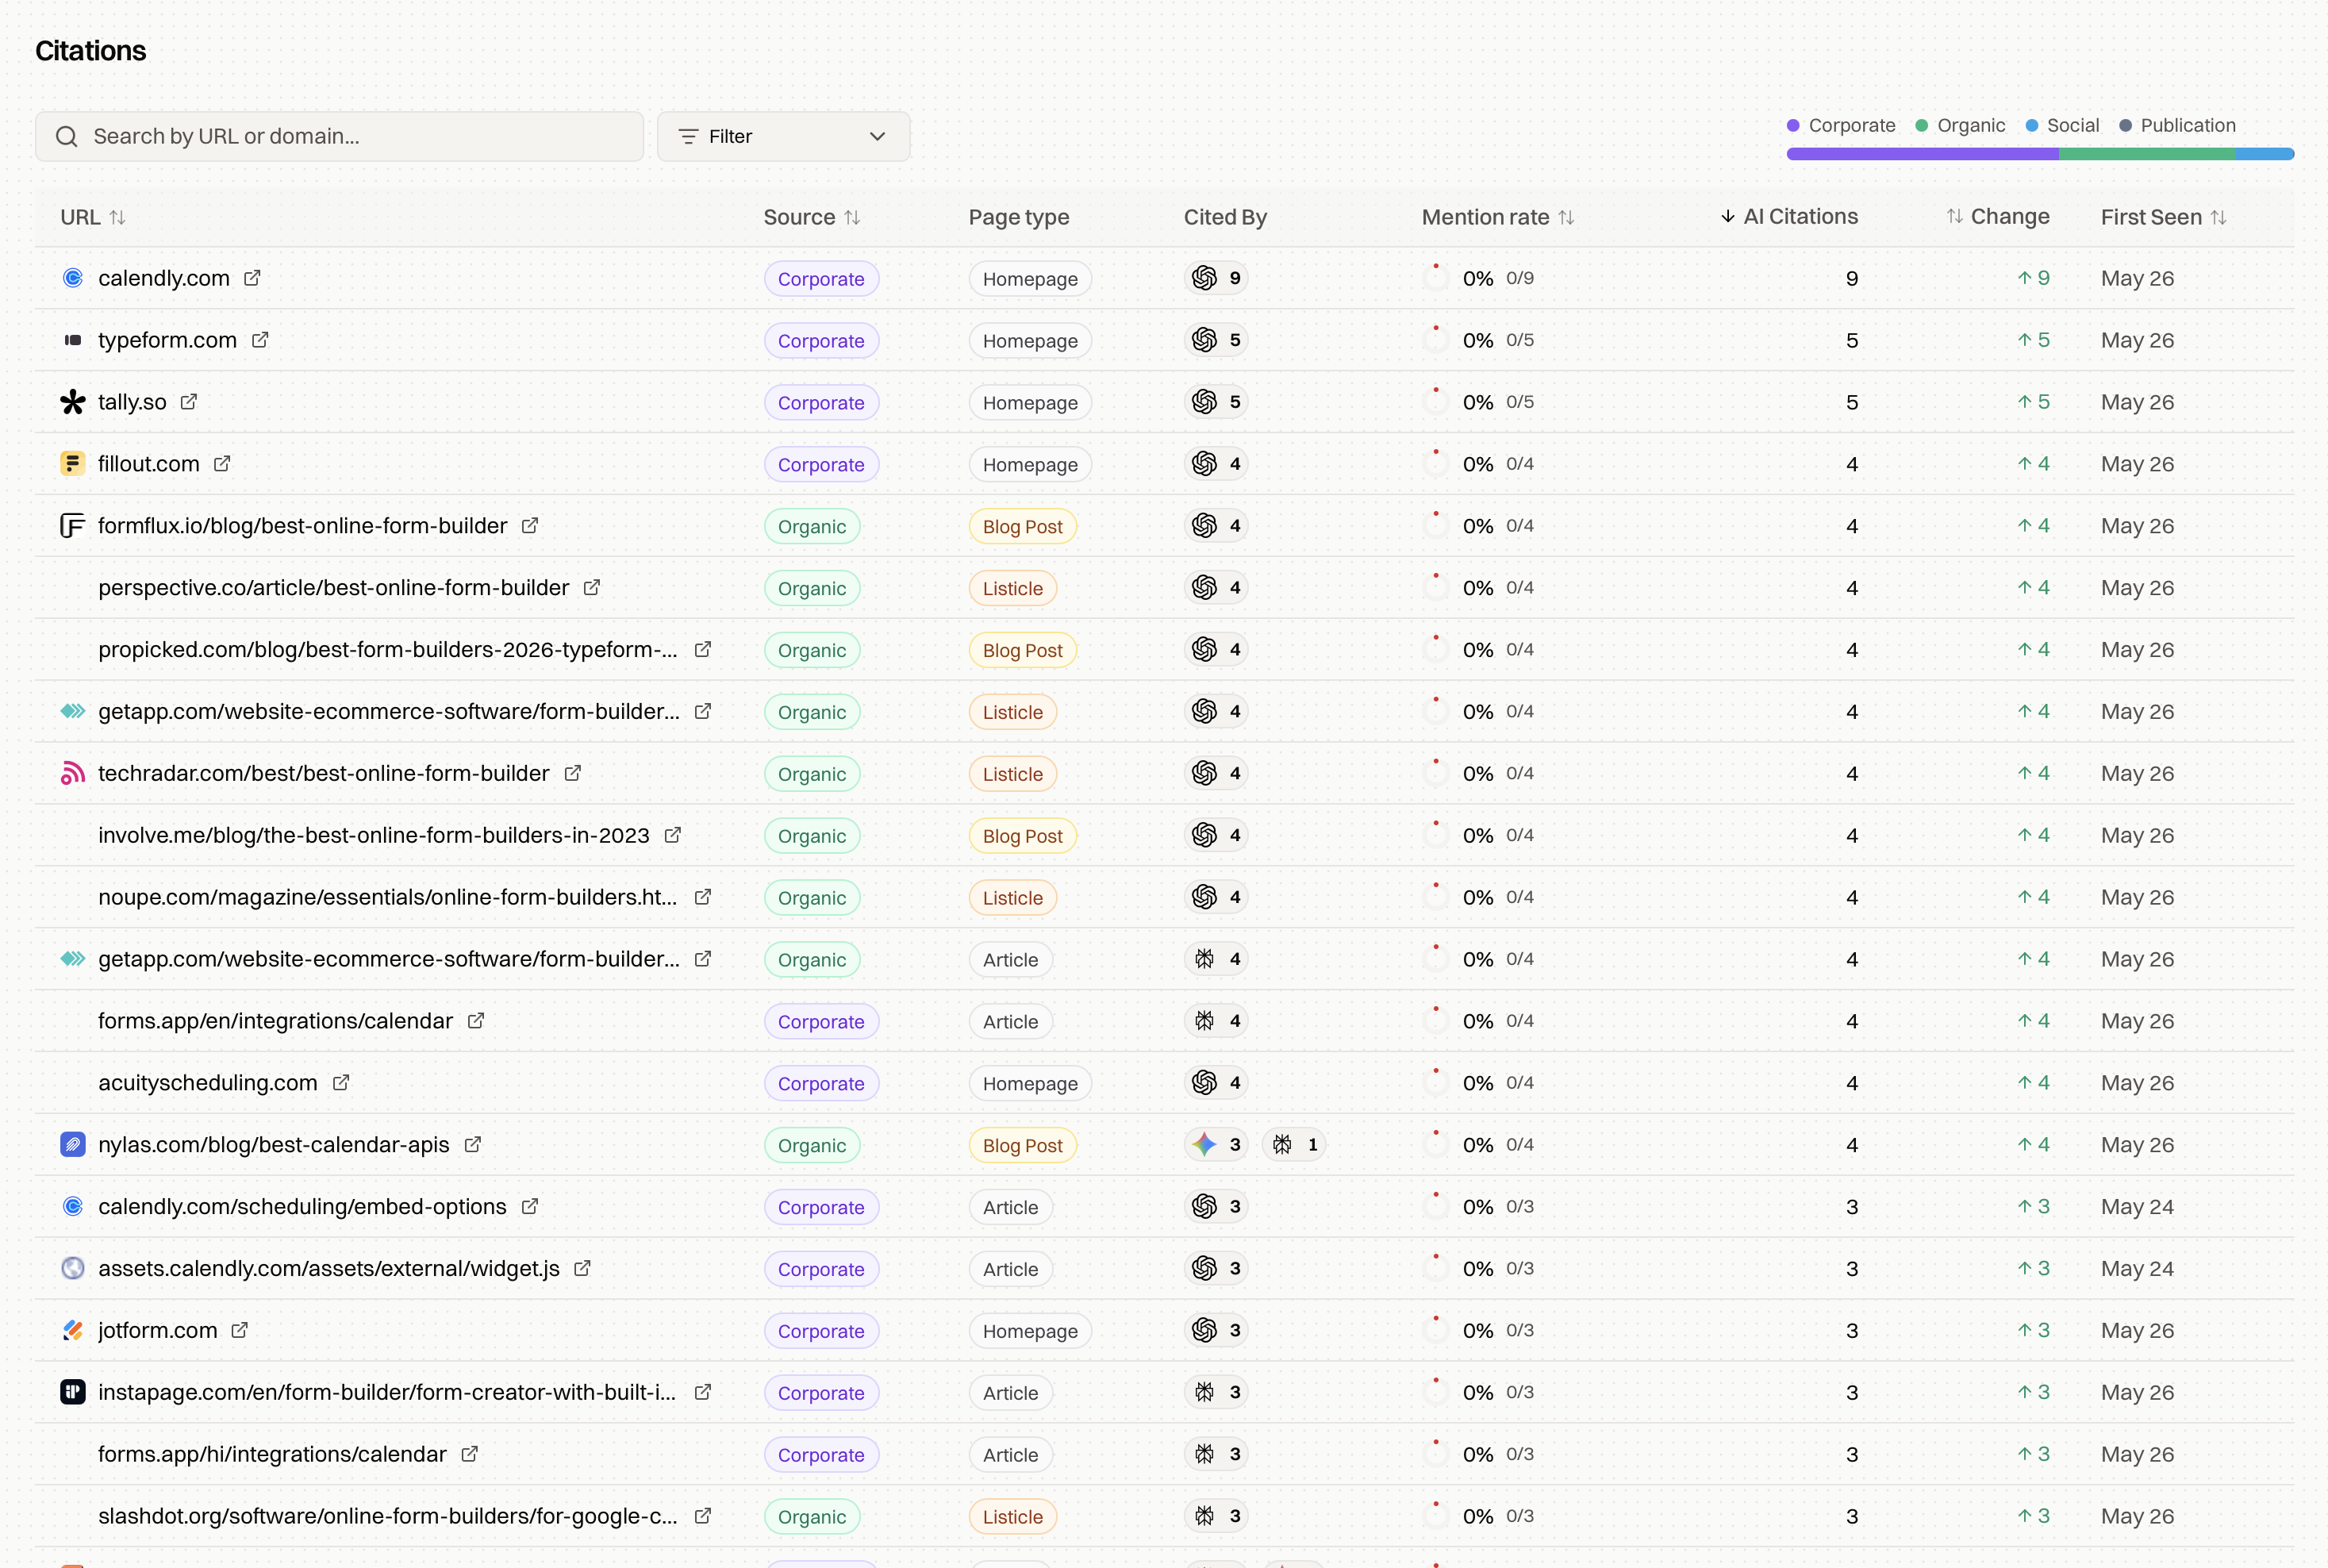
Task: Click Organic tag in formflux.io row
Action: pos(812,526)
